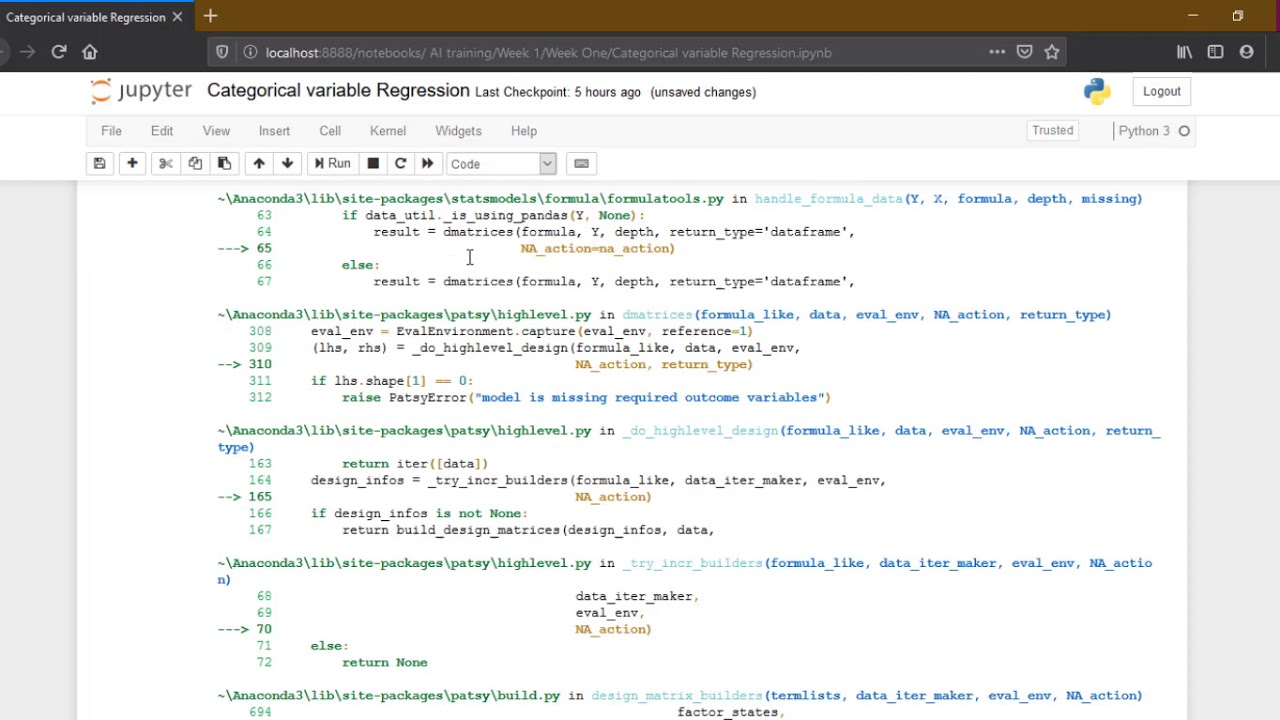Screen dimensions: 1280x720
Task: Click traceback line number 65
Action: 264,248
